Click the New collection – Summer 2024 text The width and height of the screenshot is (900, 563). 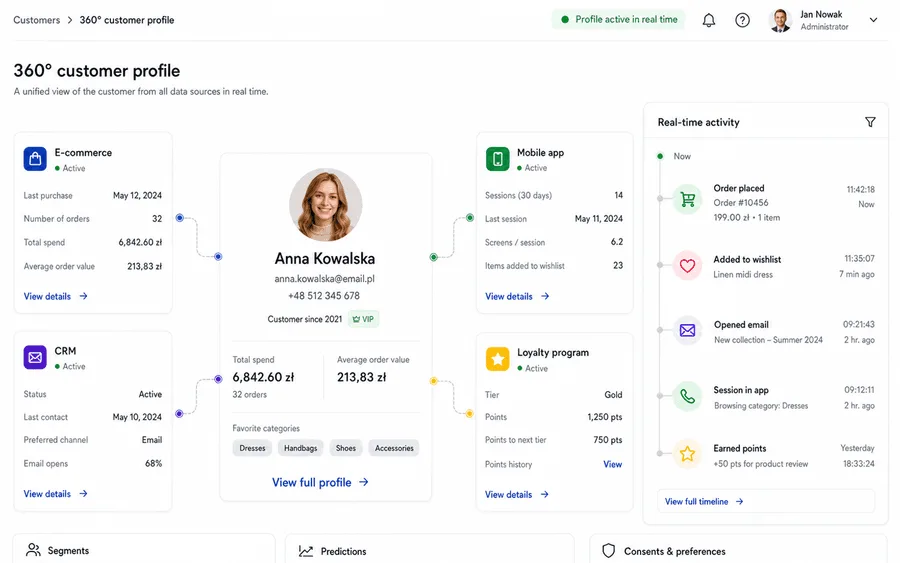pos(768,340)
